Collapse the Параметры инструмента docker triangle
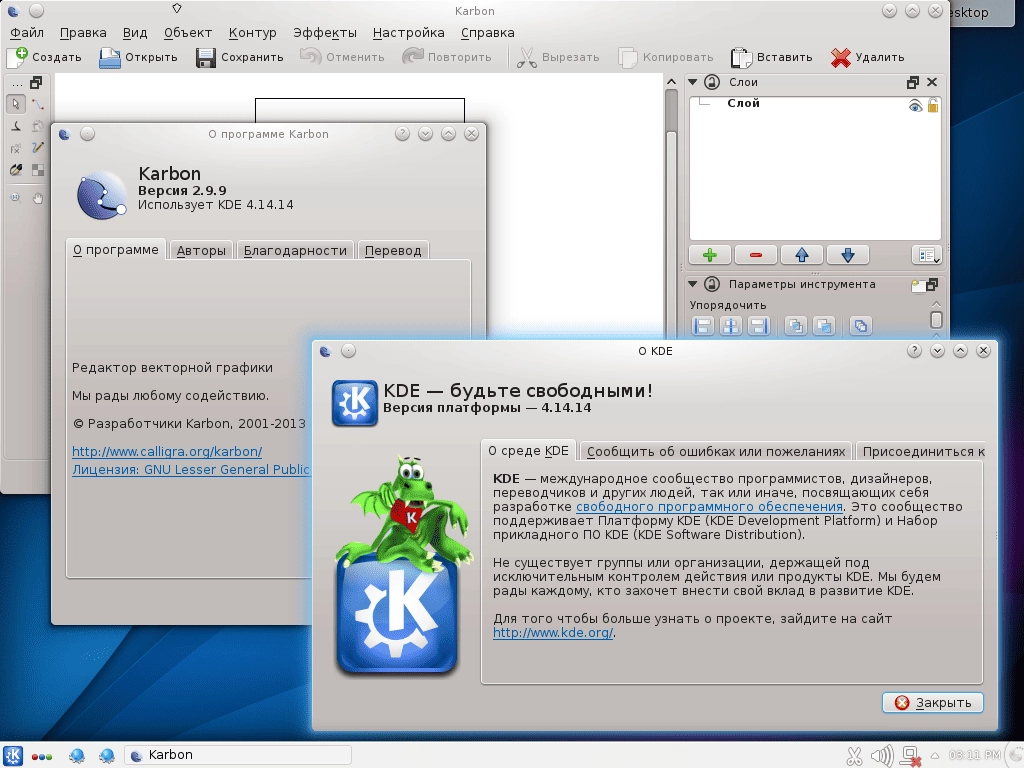Image resolution: width=1024 pixels, height=768 pixels. click(693, 284)
